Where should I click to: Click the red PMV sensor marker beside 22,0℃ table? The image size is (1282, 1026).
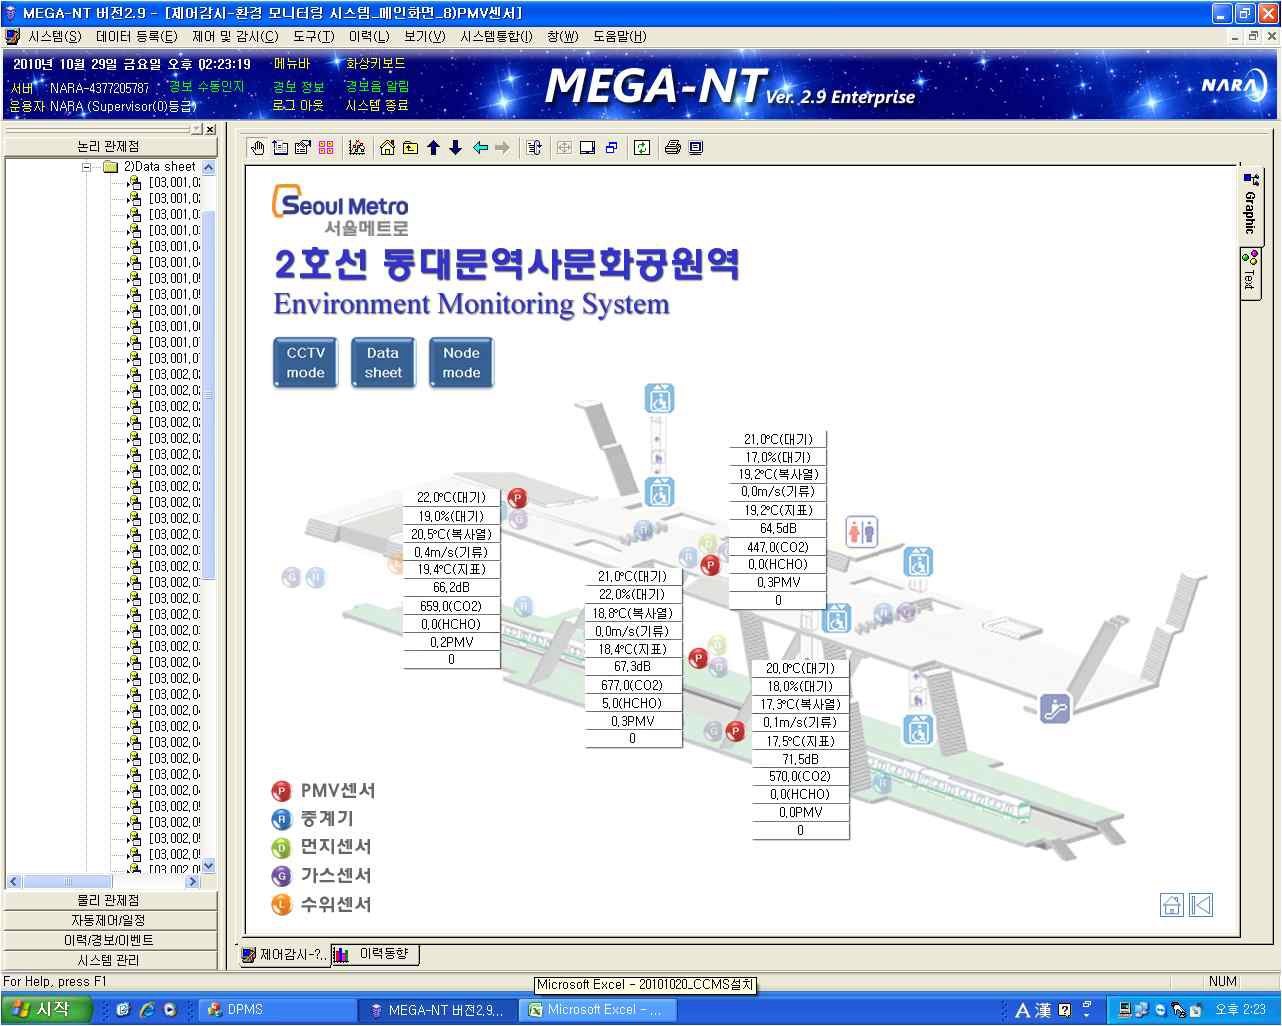[517, 498]
